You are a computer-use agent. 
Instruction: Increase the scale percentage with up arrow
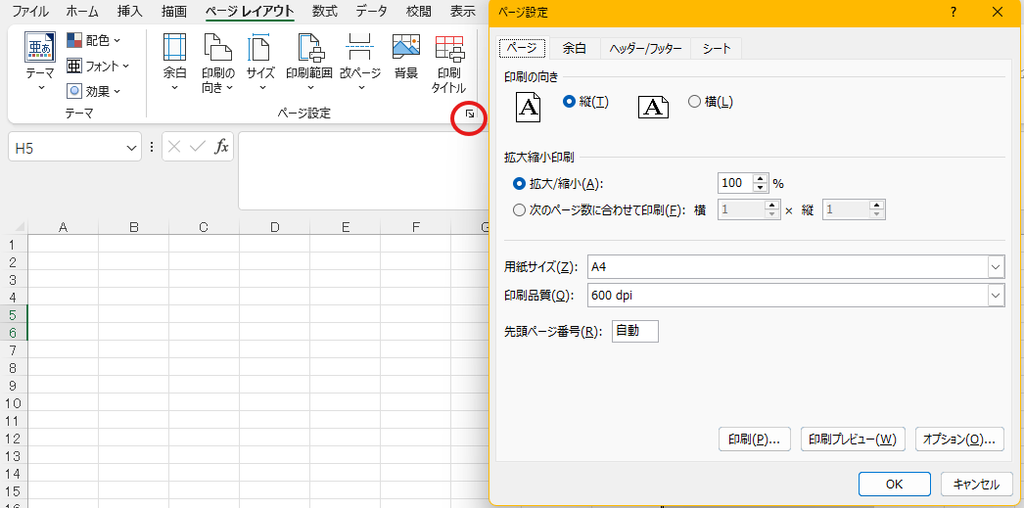pos(760,179)
